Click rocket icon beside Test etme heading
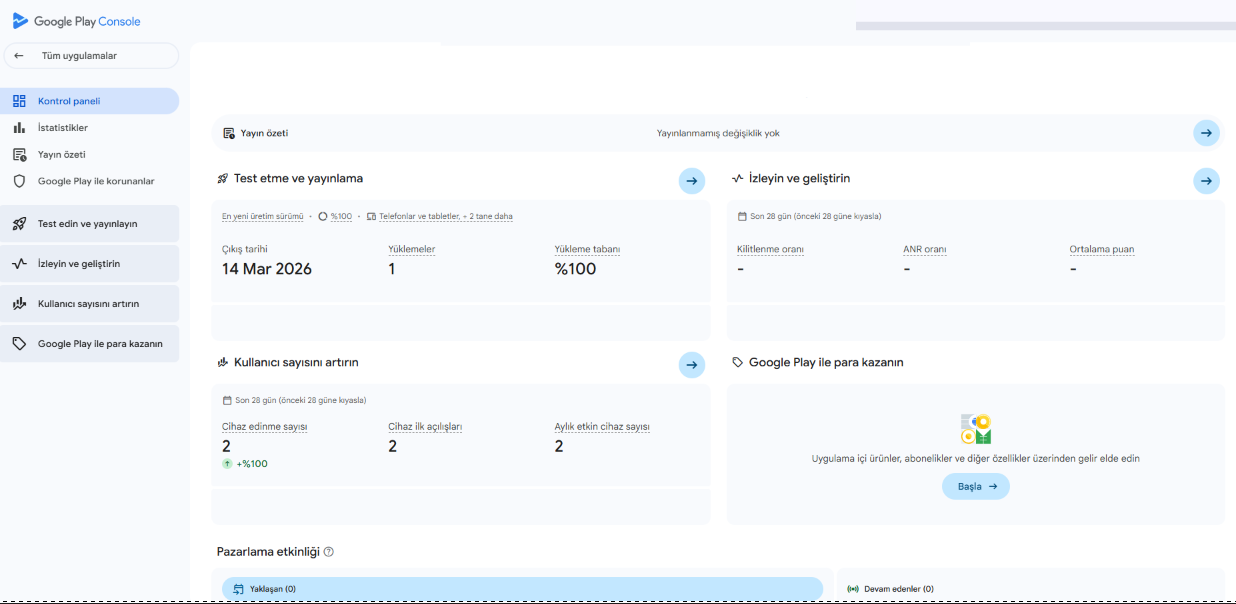 pyautogui.click(x=223, y=179)
